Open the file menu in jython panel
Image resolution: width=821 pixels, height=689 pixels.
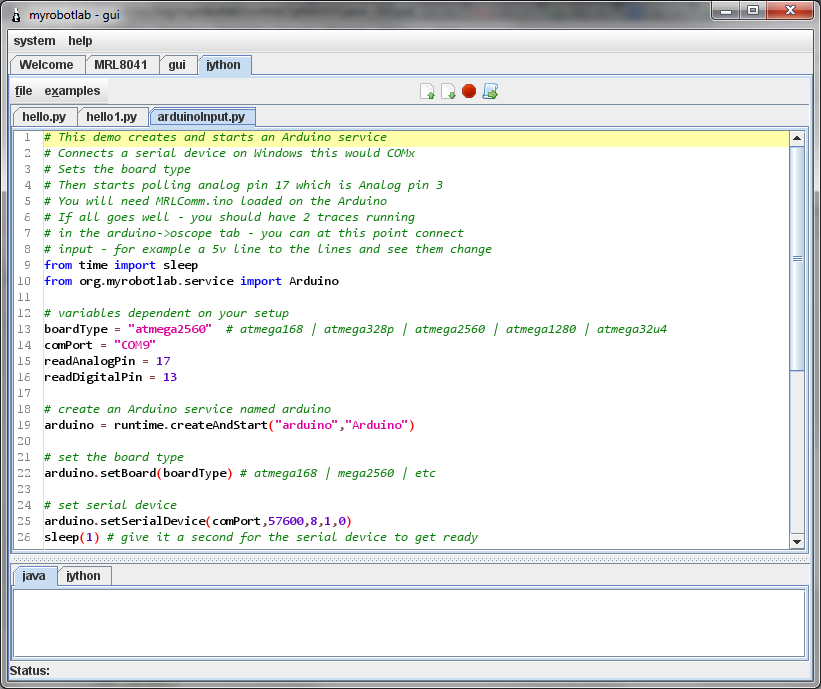24,91
